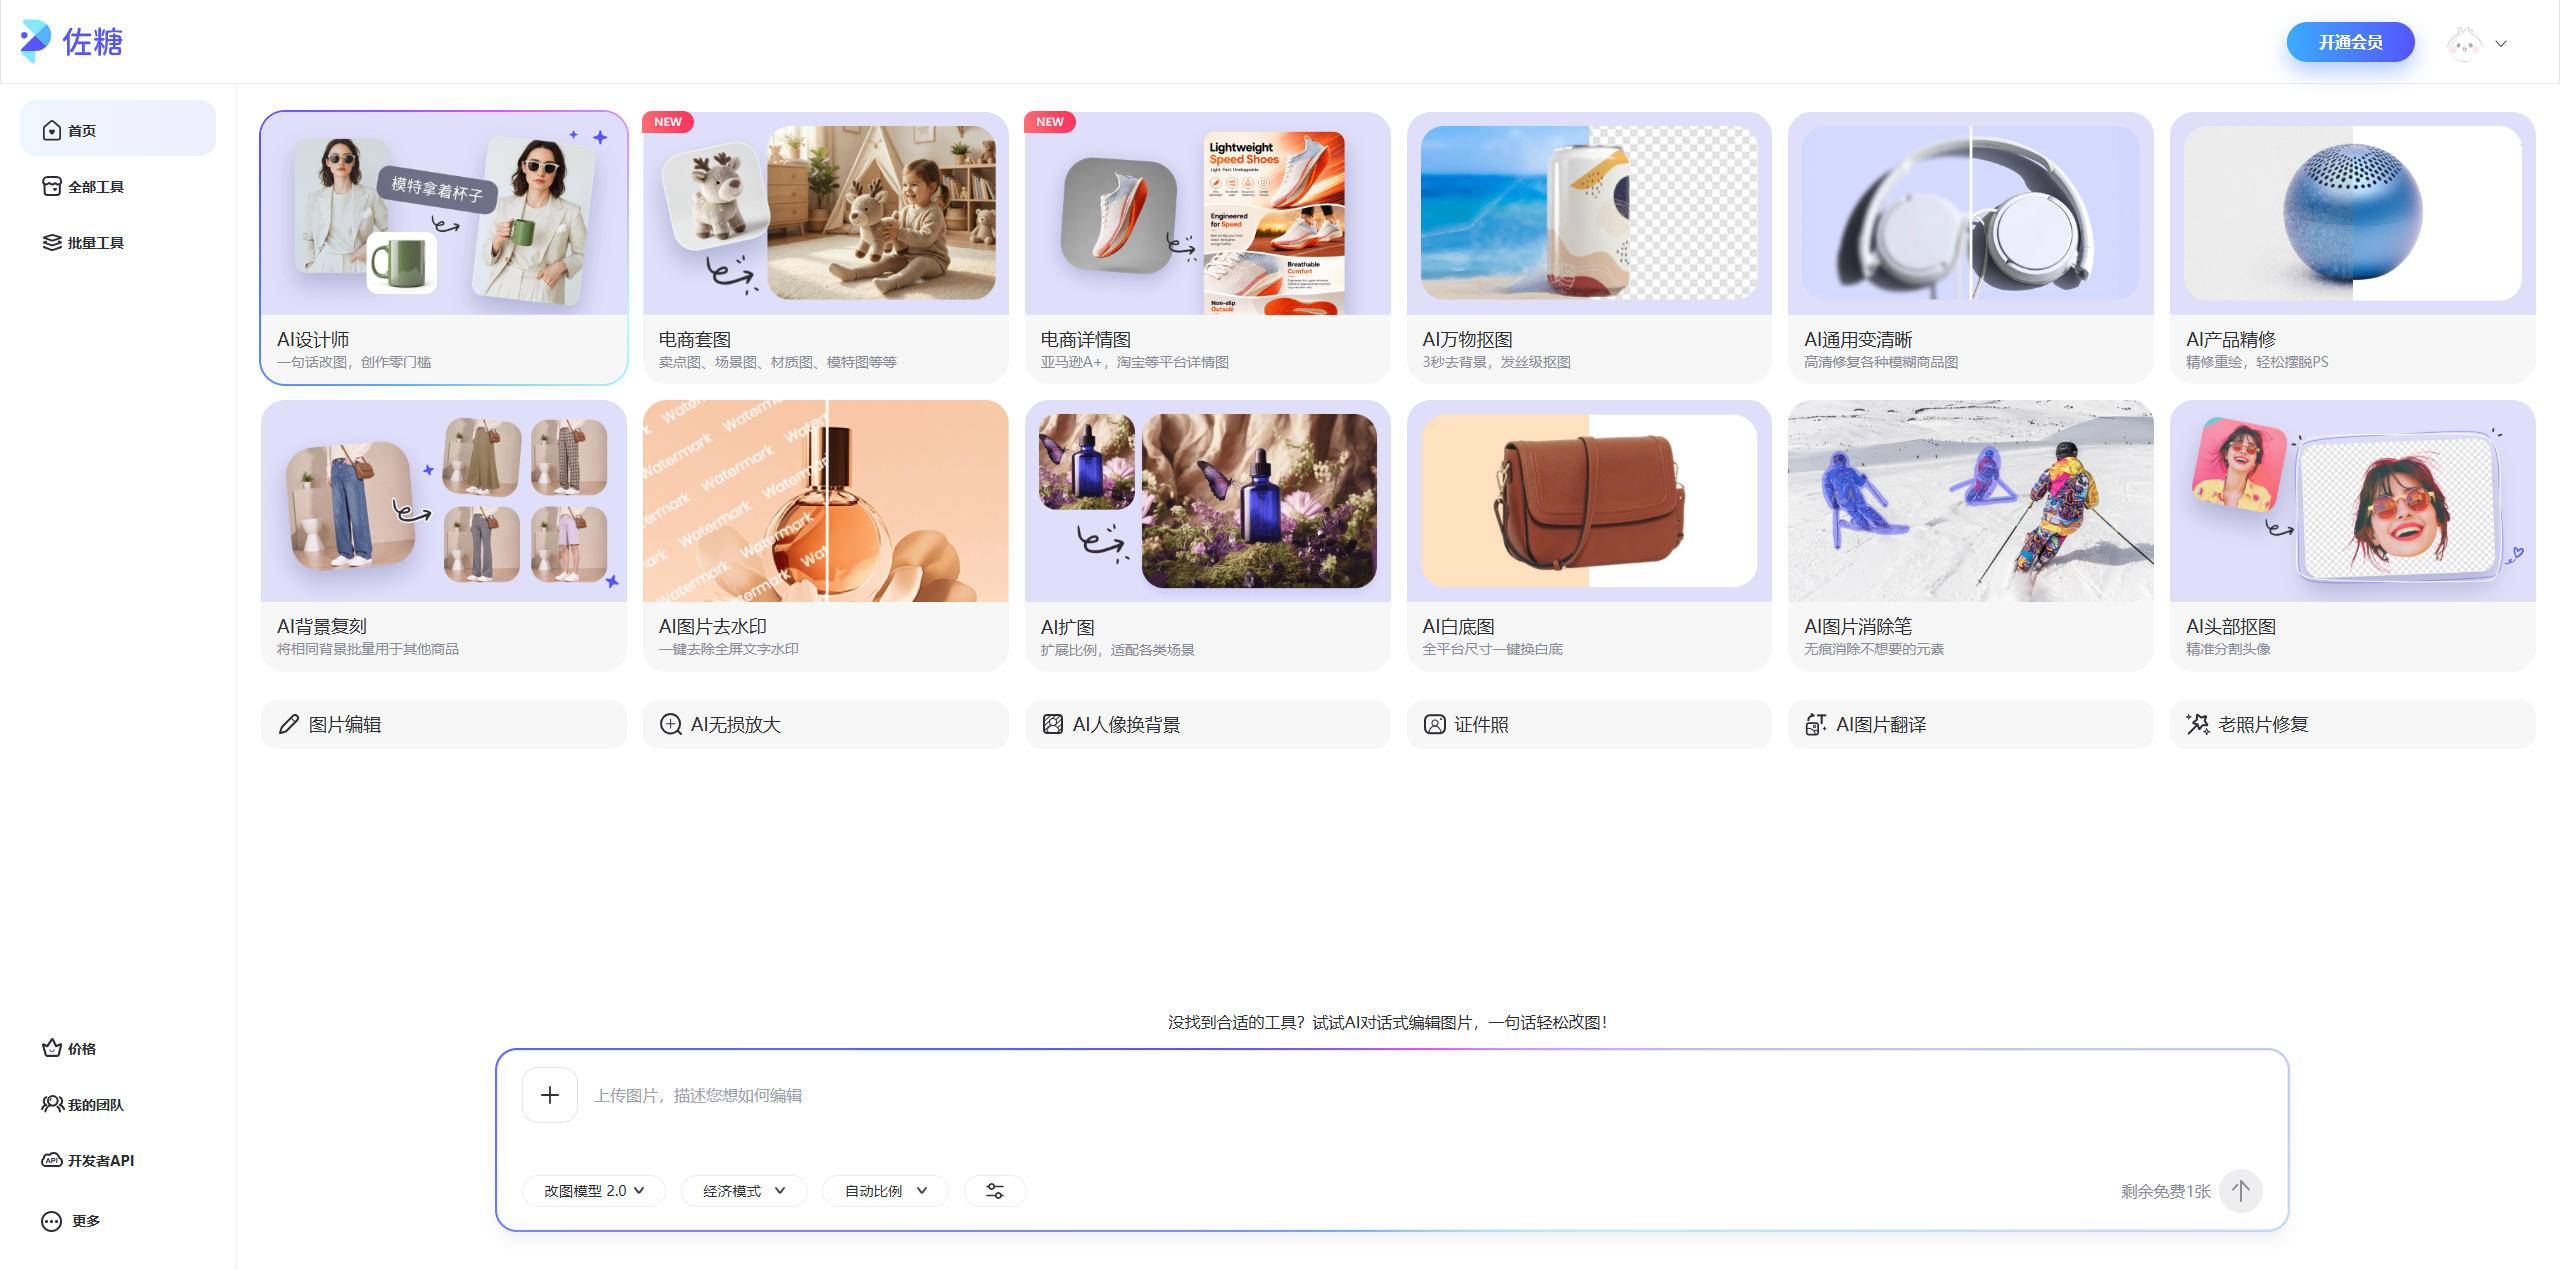Select 全部工具 in the sidebar menu
Viewport: 2560px width, 1270px height.
pyautogui.click(x=118, y=187)
